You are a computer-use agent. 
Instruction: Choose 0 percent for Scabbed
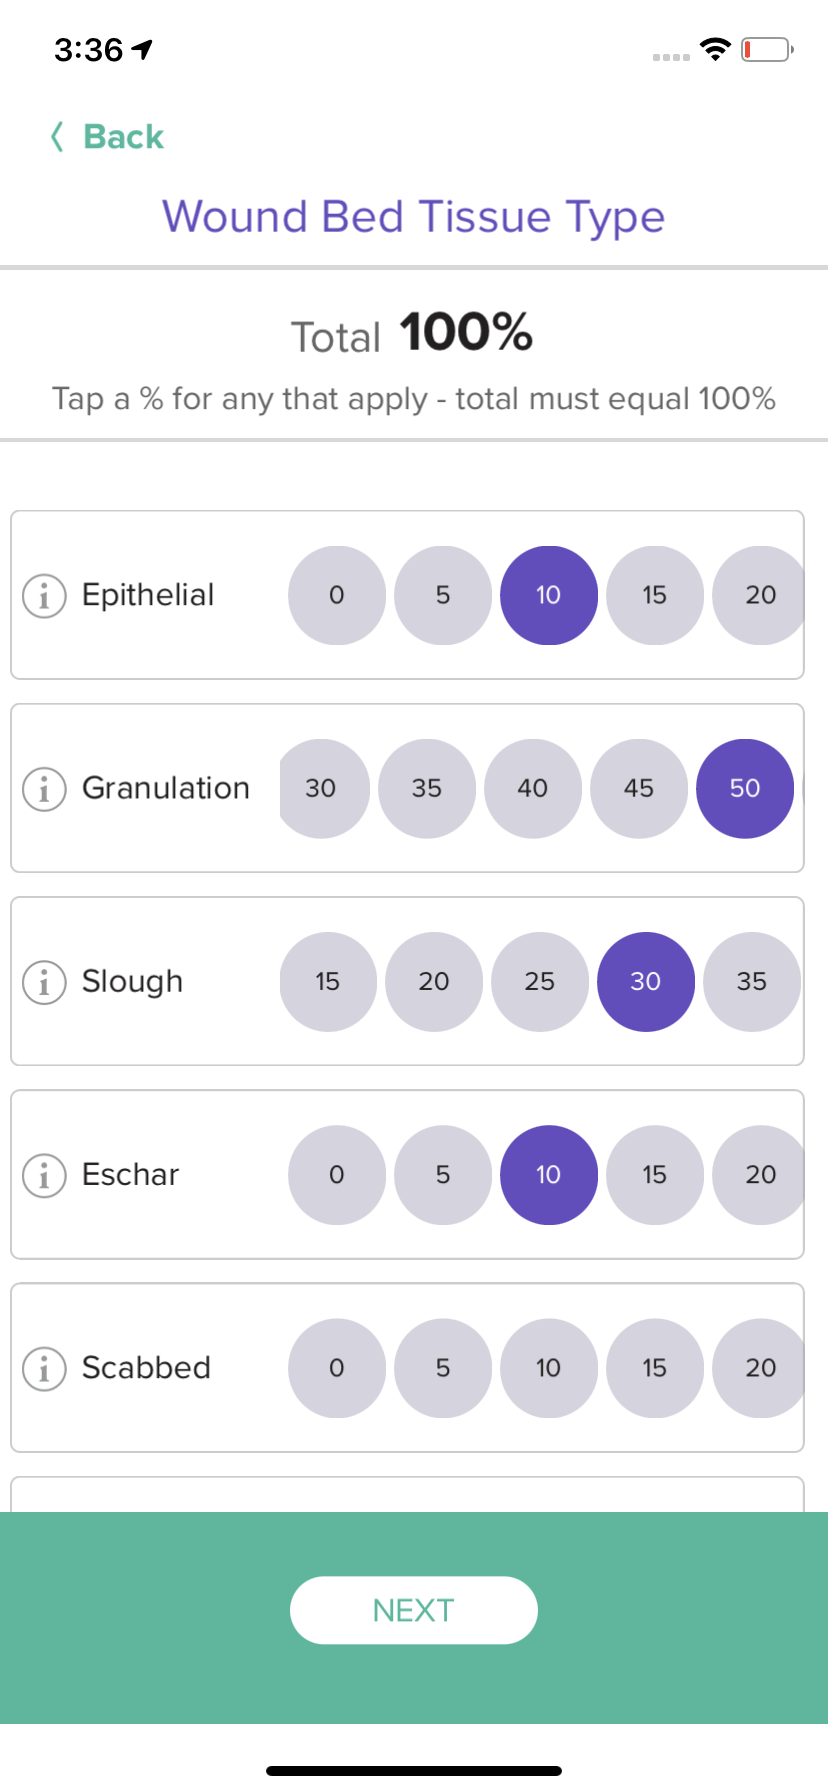[337, 1367]
